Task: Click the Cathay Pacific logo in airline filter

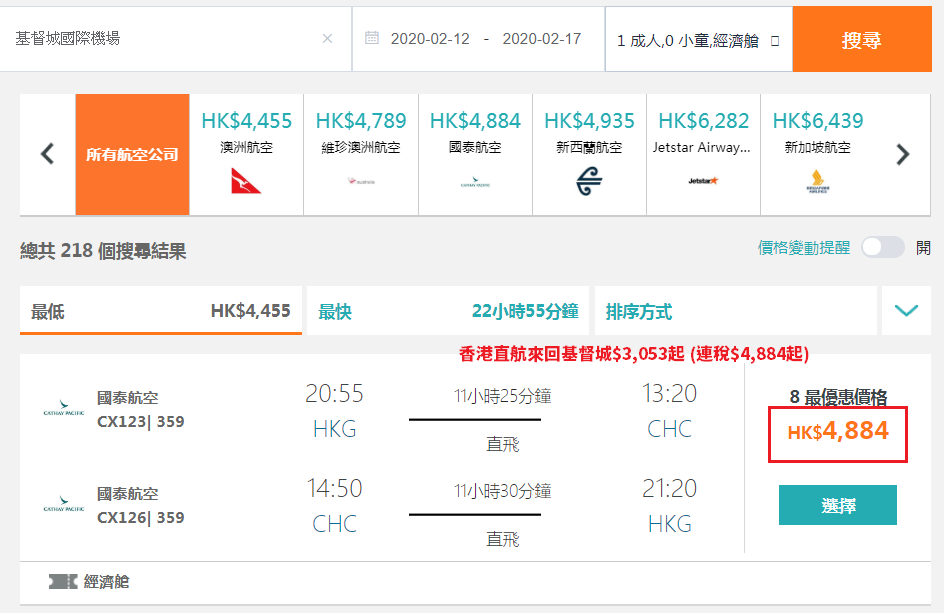Action: tap(475, 182)
